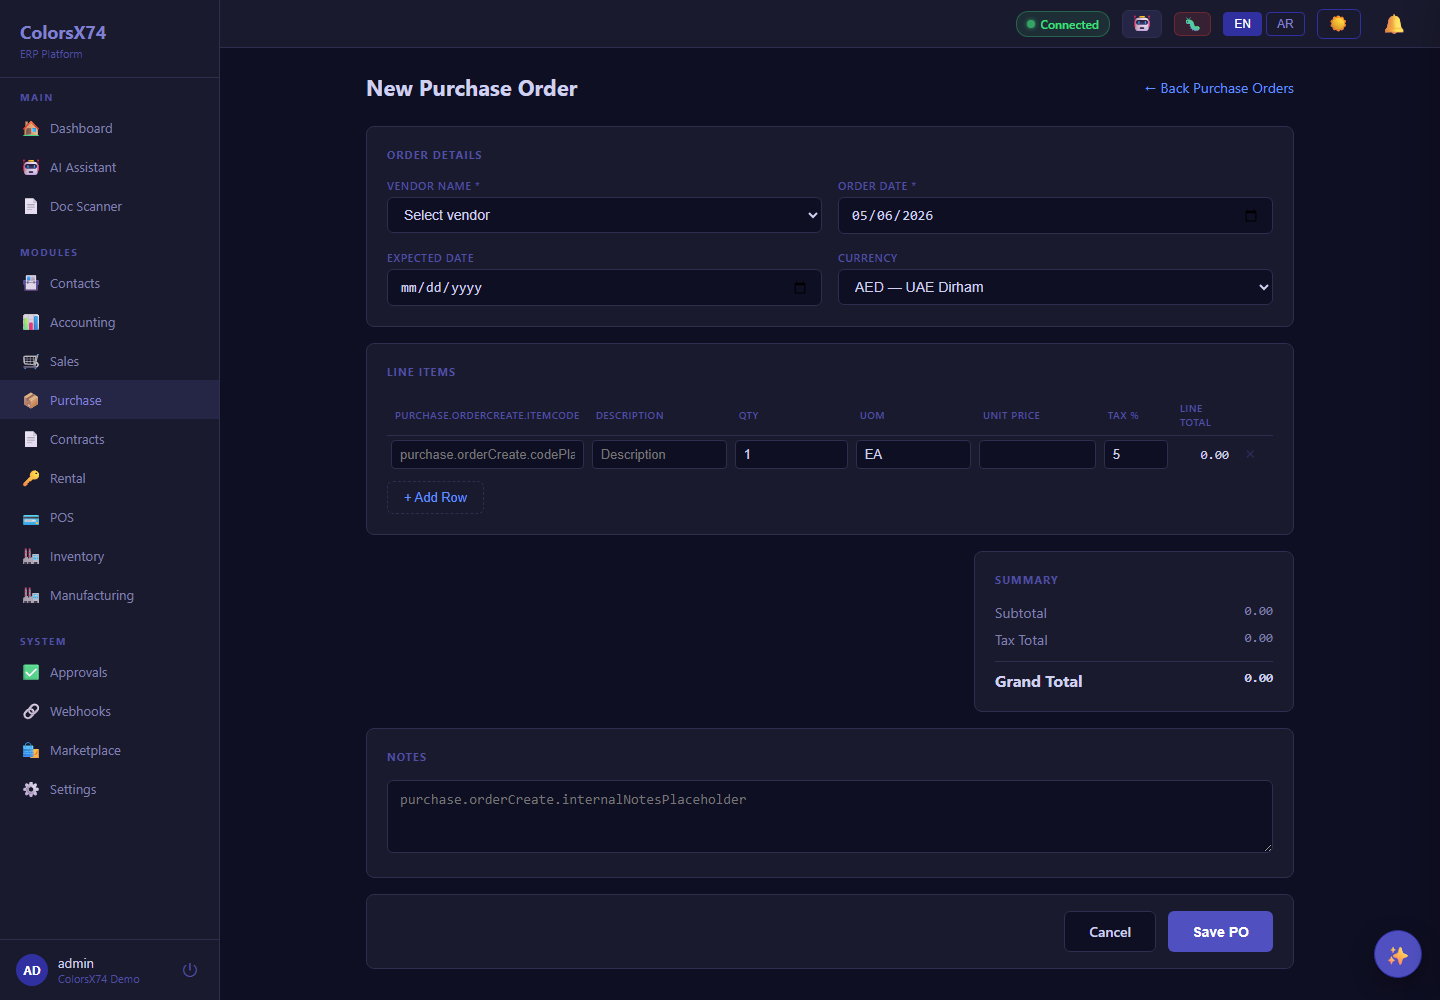Click the ColorsX74 logo text

(x=63, y=32)
